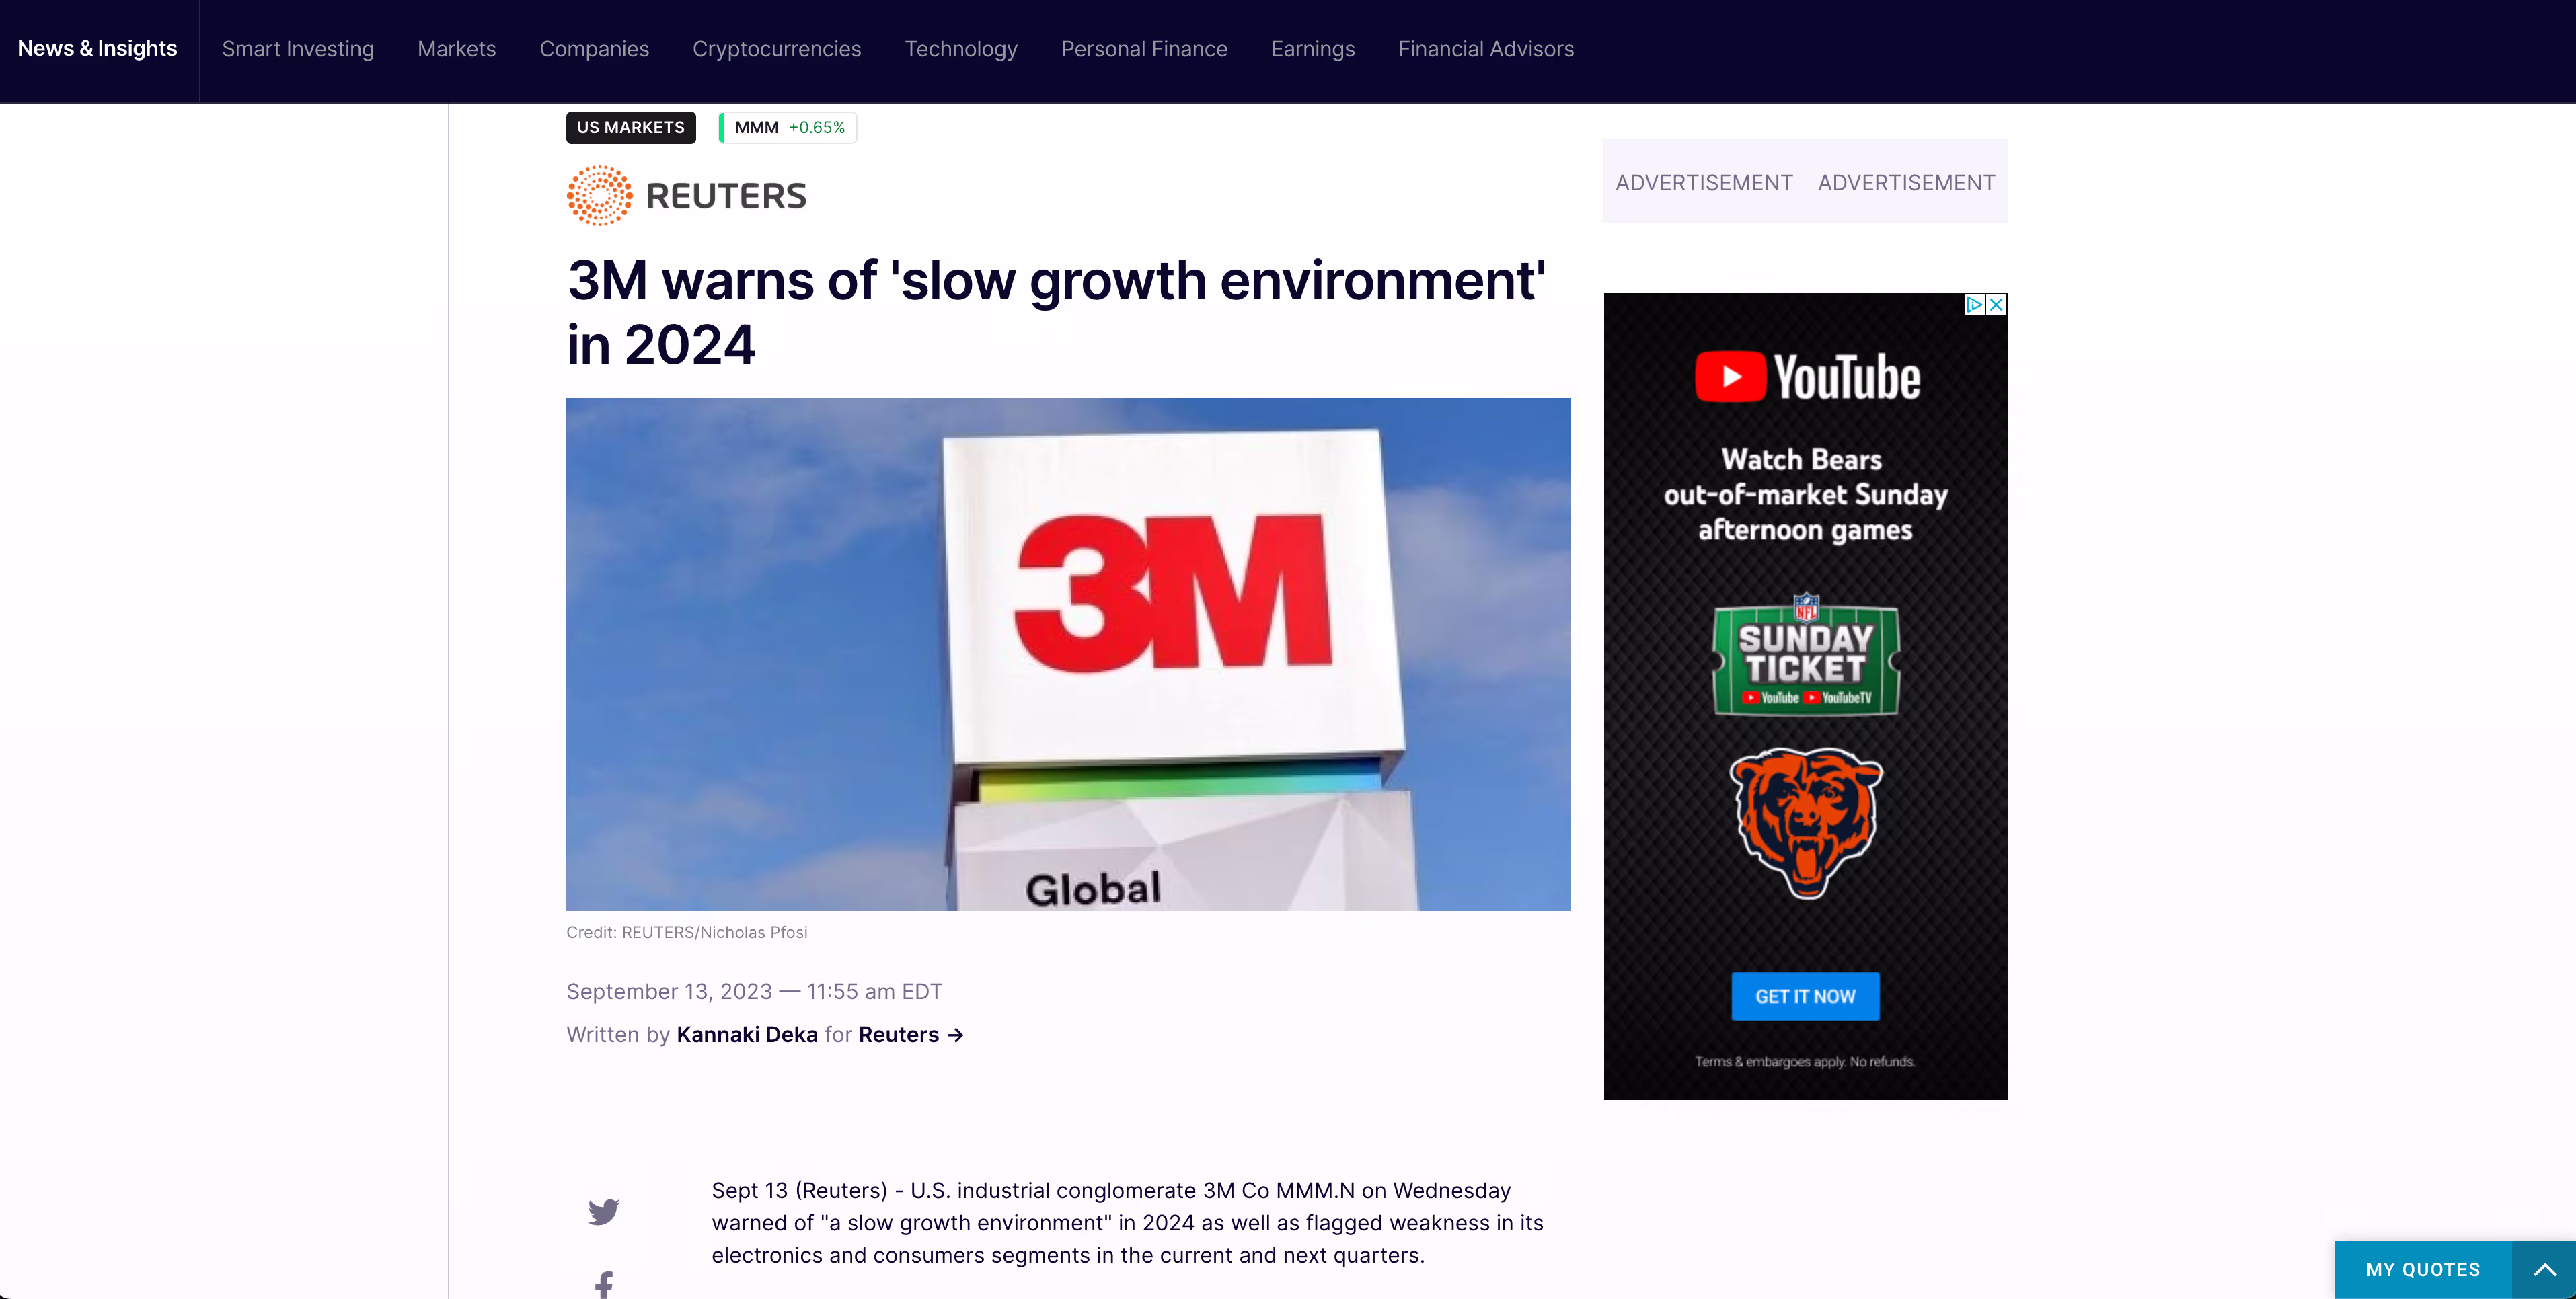Click the MMM +0.65% ticker tag
2576x1299 pixels.
tap(788, 127)
